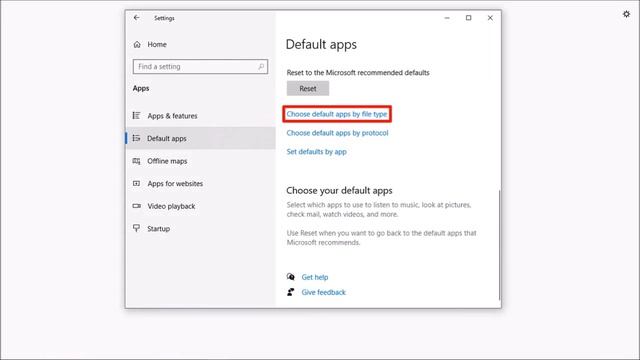
Task: Select the Apps & features sidebar icon
Action: pos(136,116)
